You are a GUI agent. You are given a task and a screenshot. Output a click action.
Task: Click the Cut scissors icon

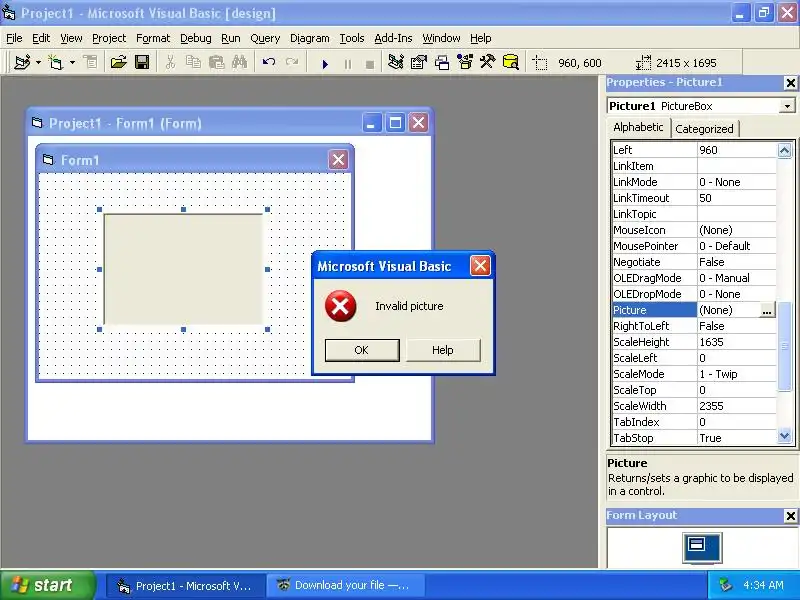[170, 62]
